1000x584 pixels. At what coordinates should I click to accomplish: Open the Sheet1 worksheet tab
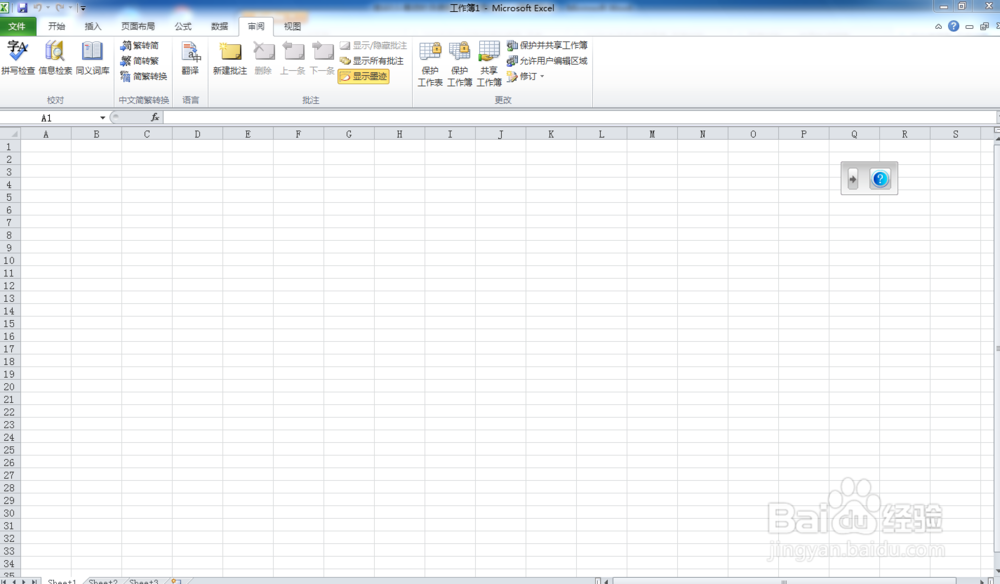[x=62, y=581]
